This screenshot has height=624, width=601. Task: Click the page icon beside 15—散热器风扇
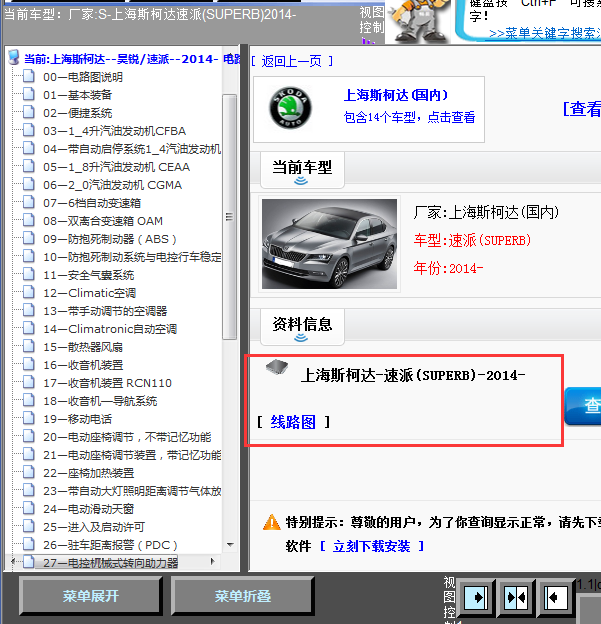click(x=29, y=346)
